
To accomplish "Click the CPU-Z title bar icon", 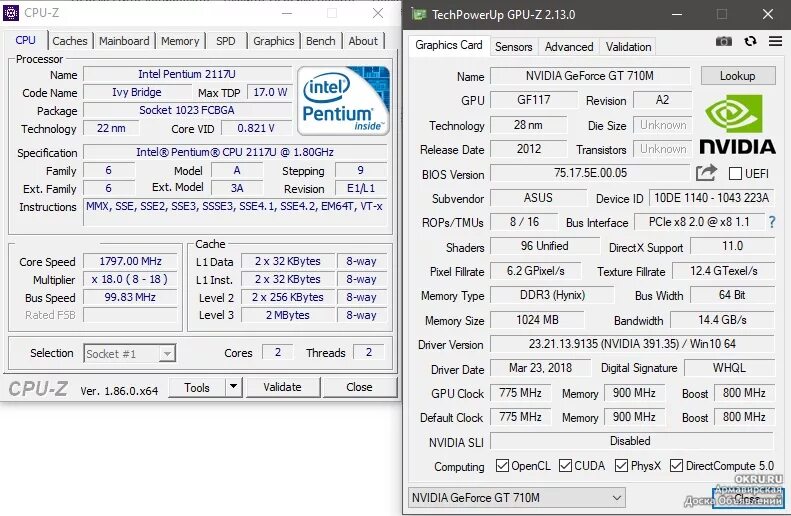I will pos(11,13).
